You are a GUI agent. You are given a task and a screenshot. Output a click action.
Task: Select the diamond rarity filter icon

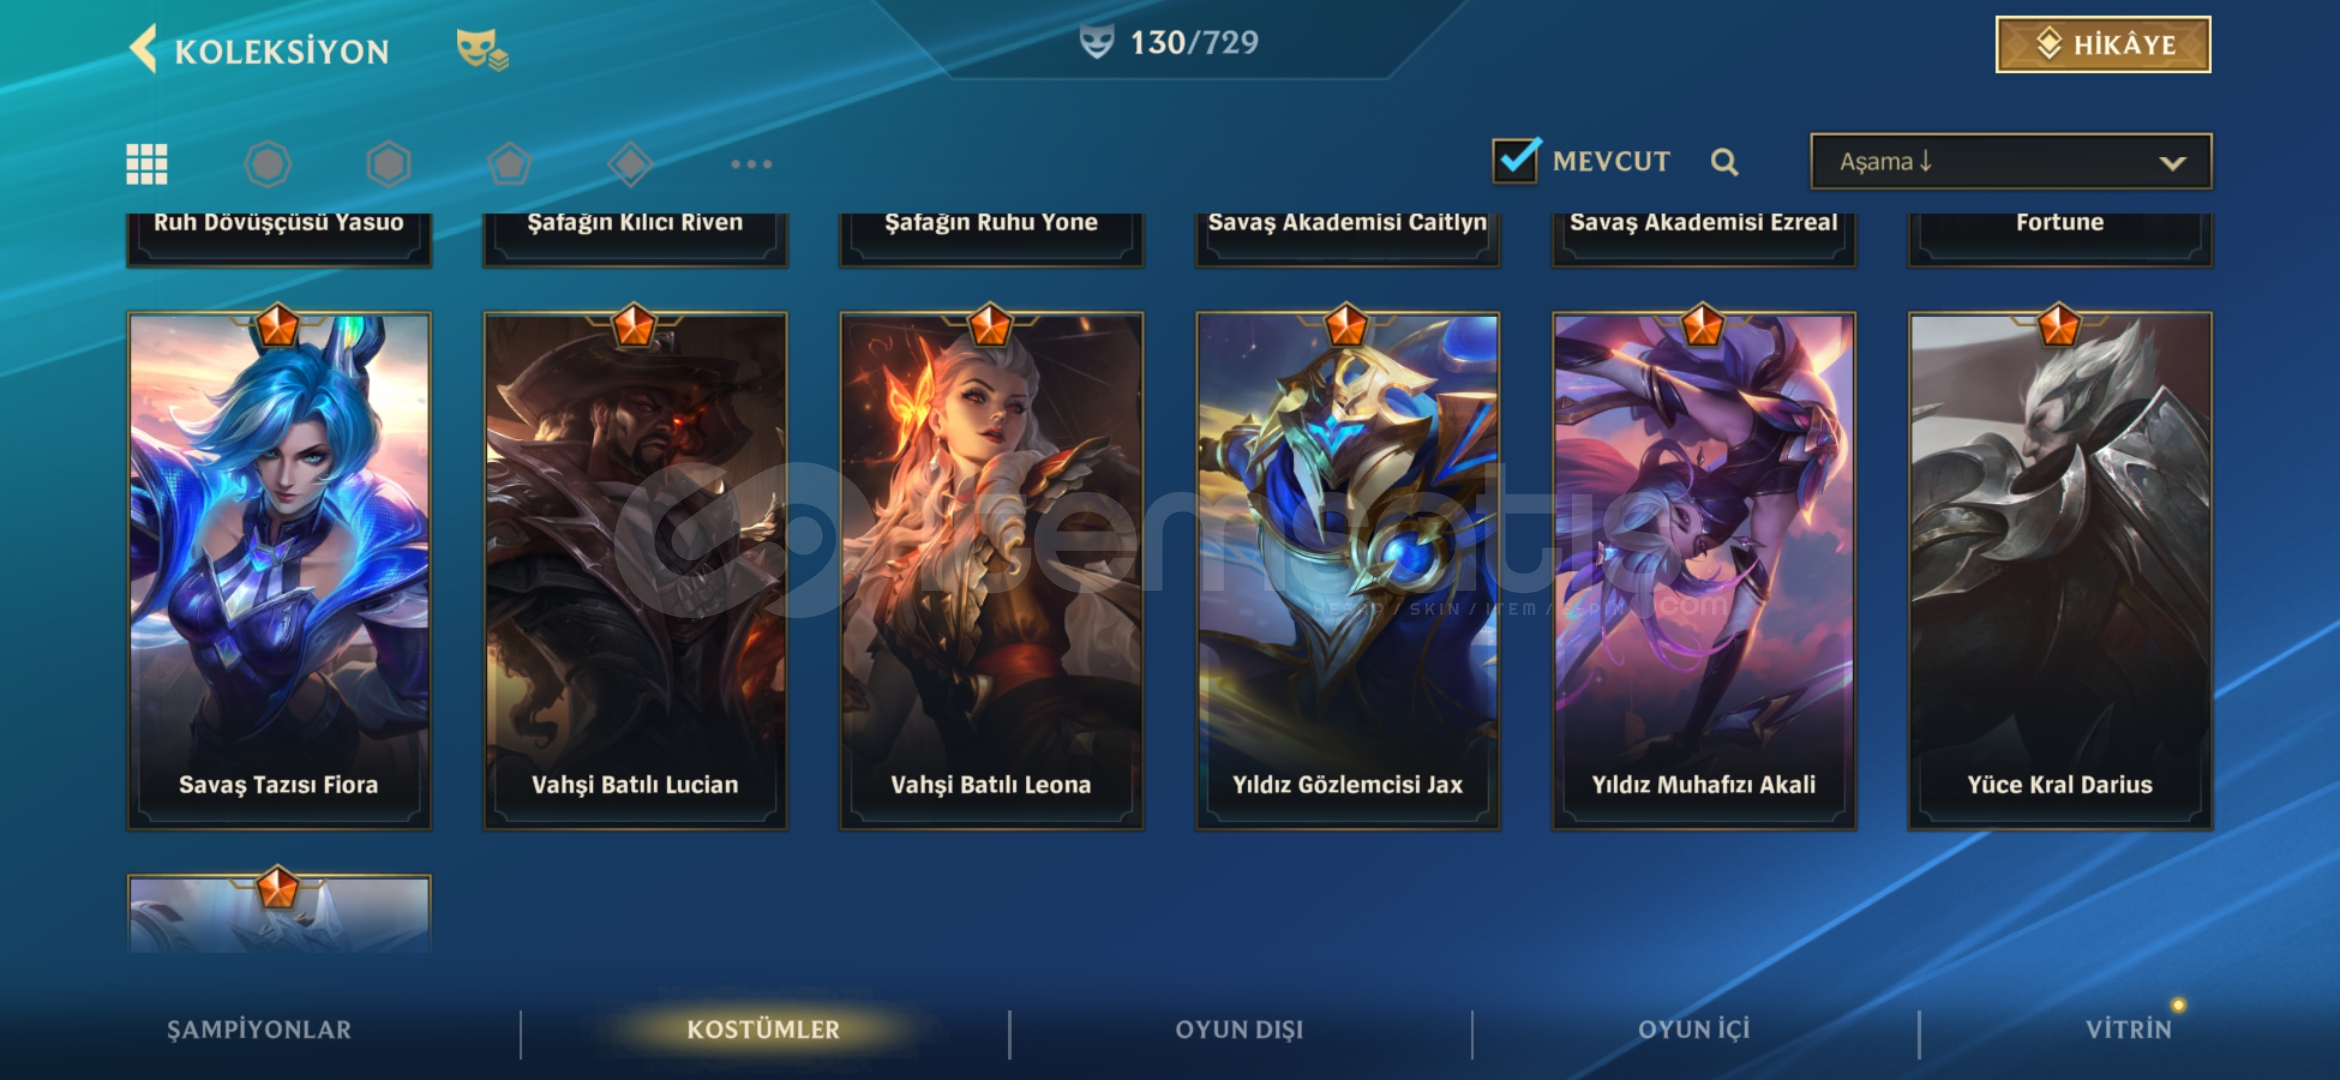click(x=631, y=164)
